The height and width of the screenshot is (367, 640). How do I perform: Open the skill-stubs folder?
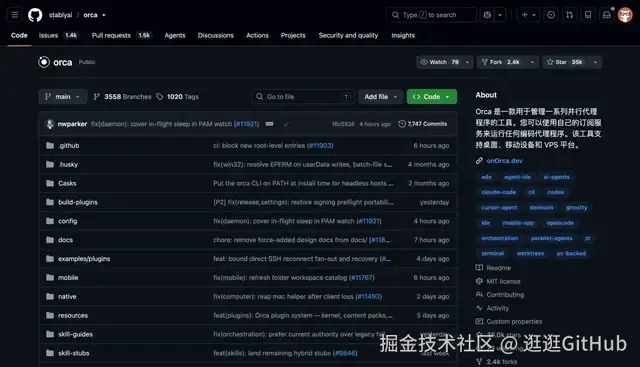pyautogui.click(x=73, y=353)
